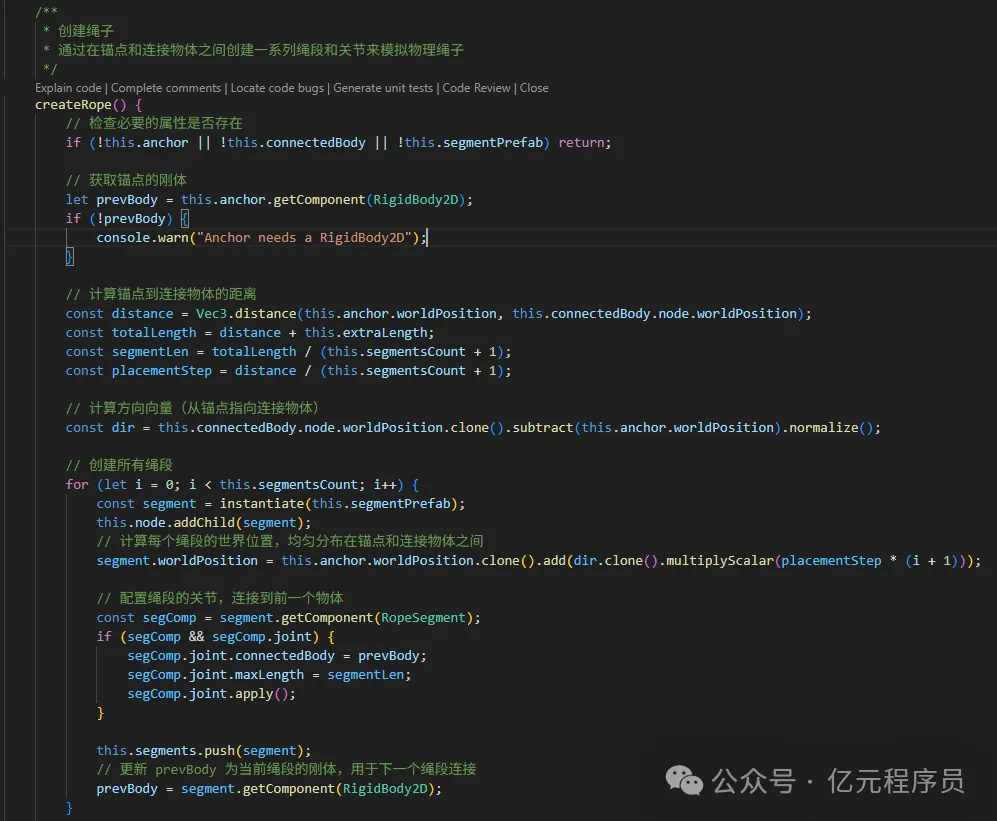997x821 pixels.
Task: Click the return keyword
Action: click(x=581, y=142)
